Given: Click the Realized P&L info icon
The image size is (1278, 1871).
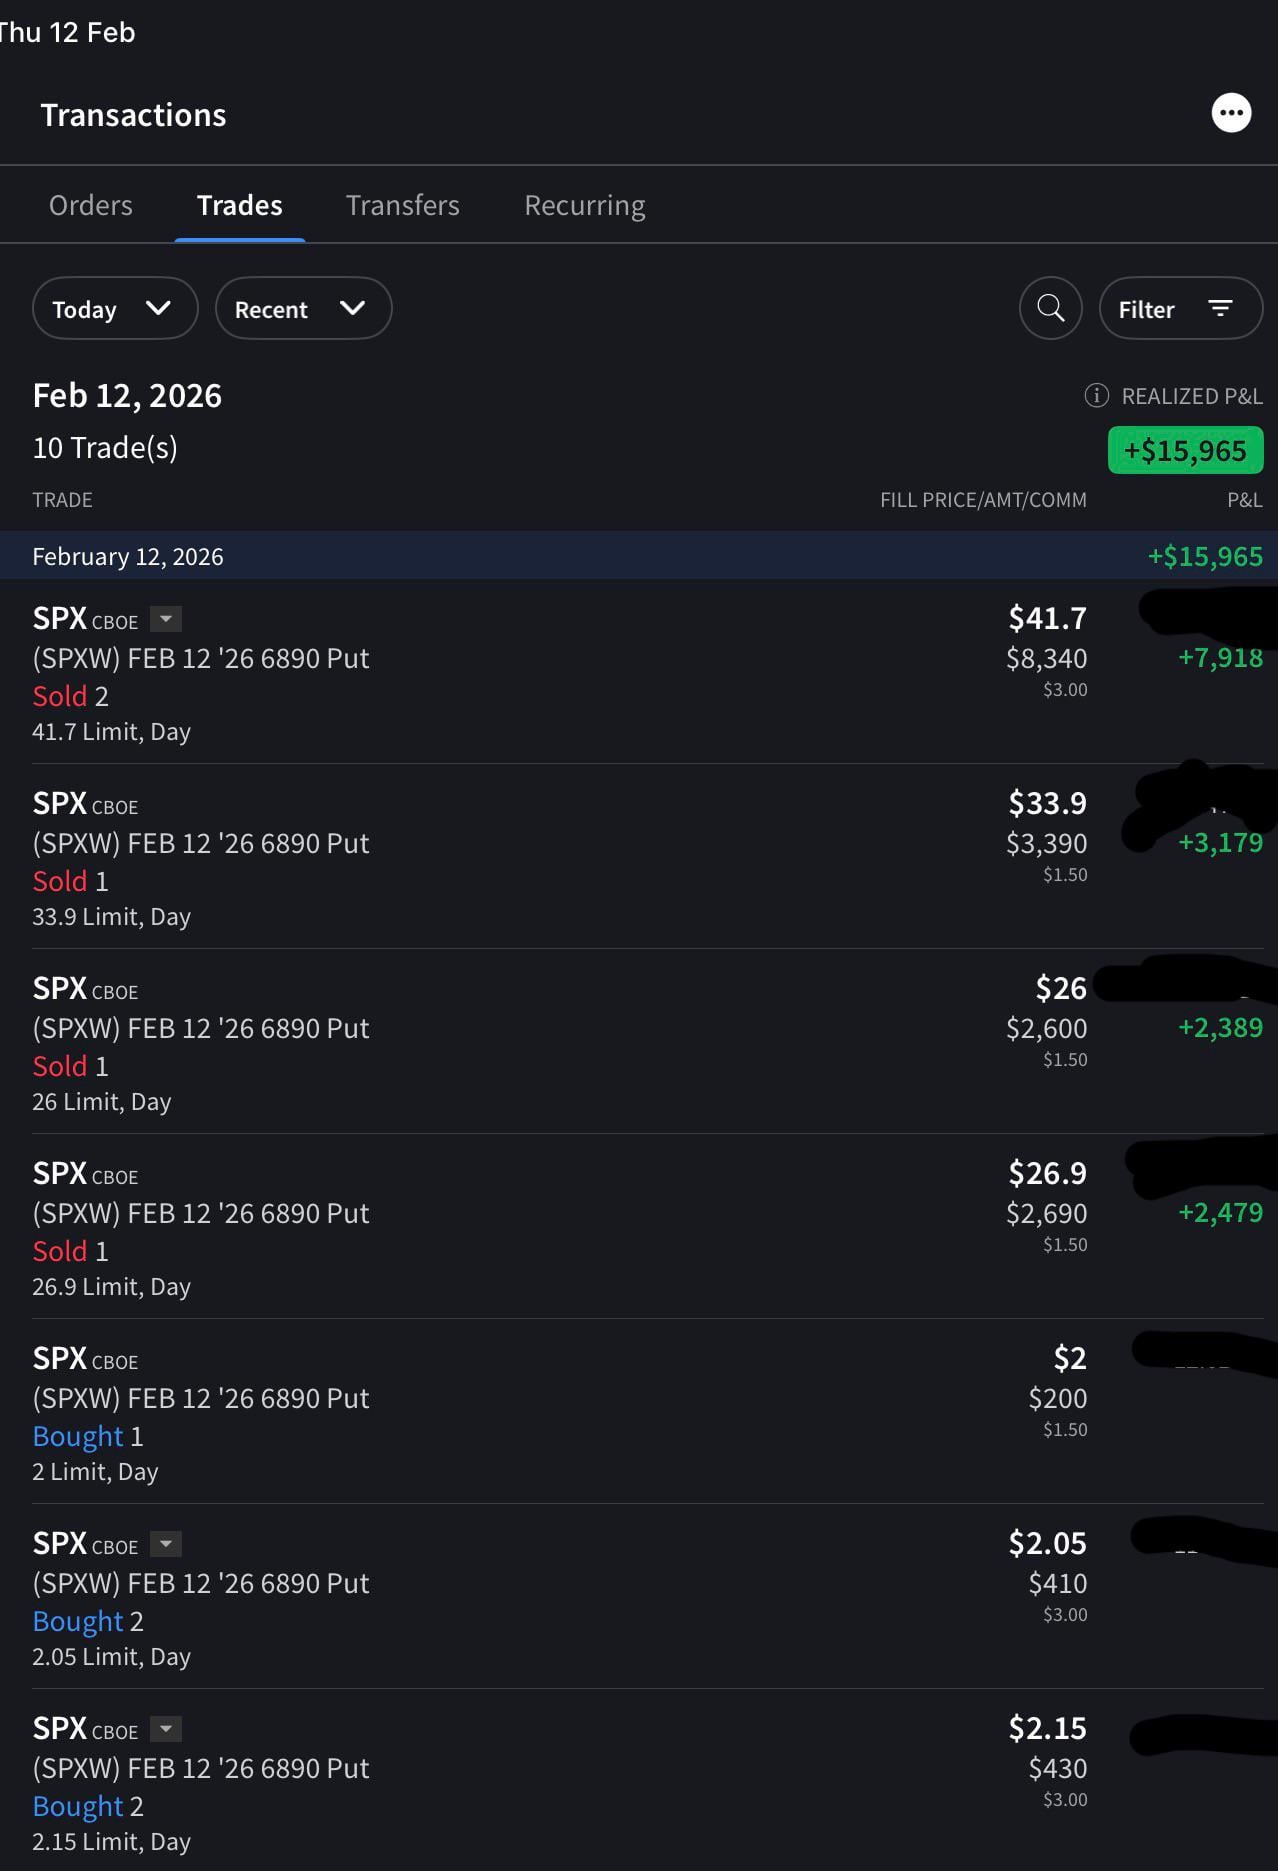Looking at the screenshot, I should 1096,396.
